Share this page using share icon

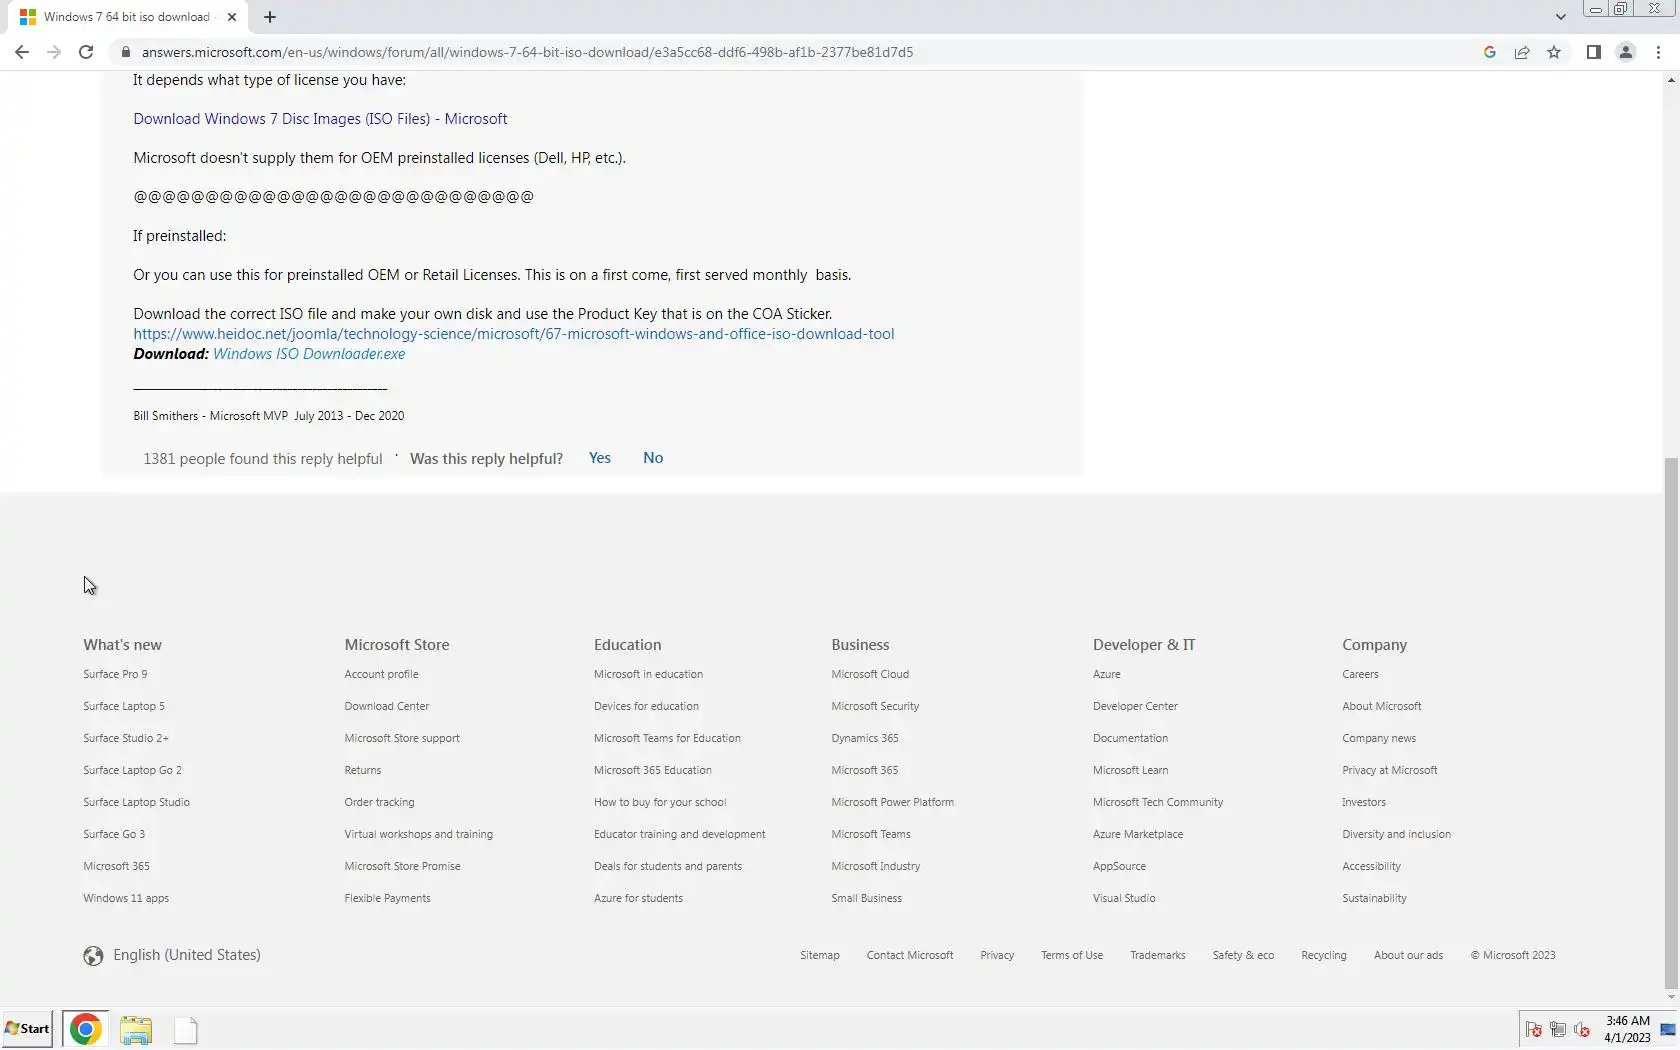coord(1522,52)
